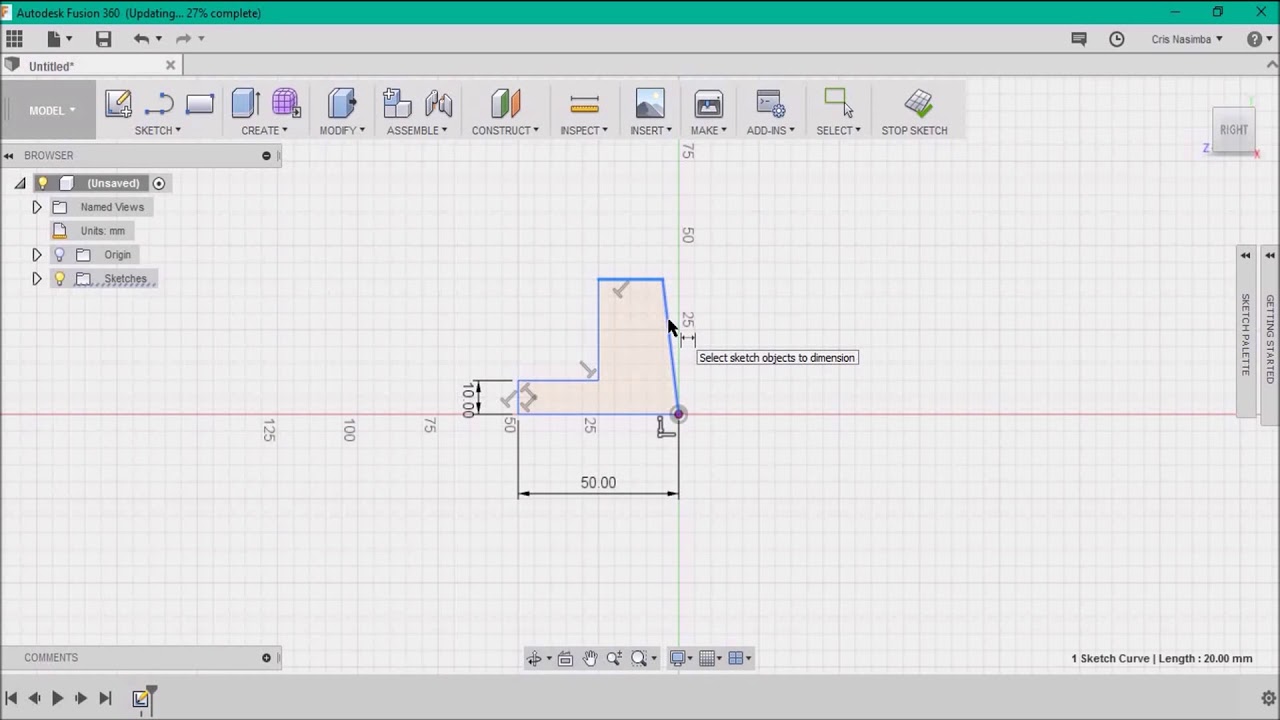
Task: Open the comments notification icon
Action: 1078,39
